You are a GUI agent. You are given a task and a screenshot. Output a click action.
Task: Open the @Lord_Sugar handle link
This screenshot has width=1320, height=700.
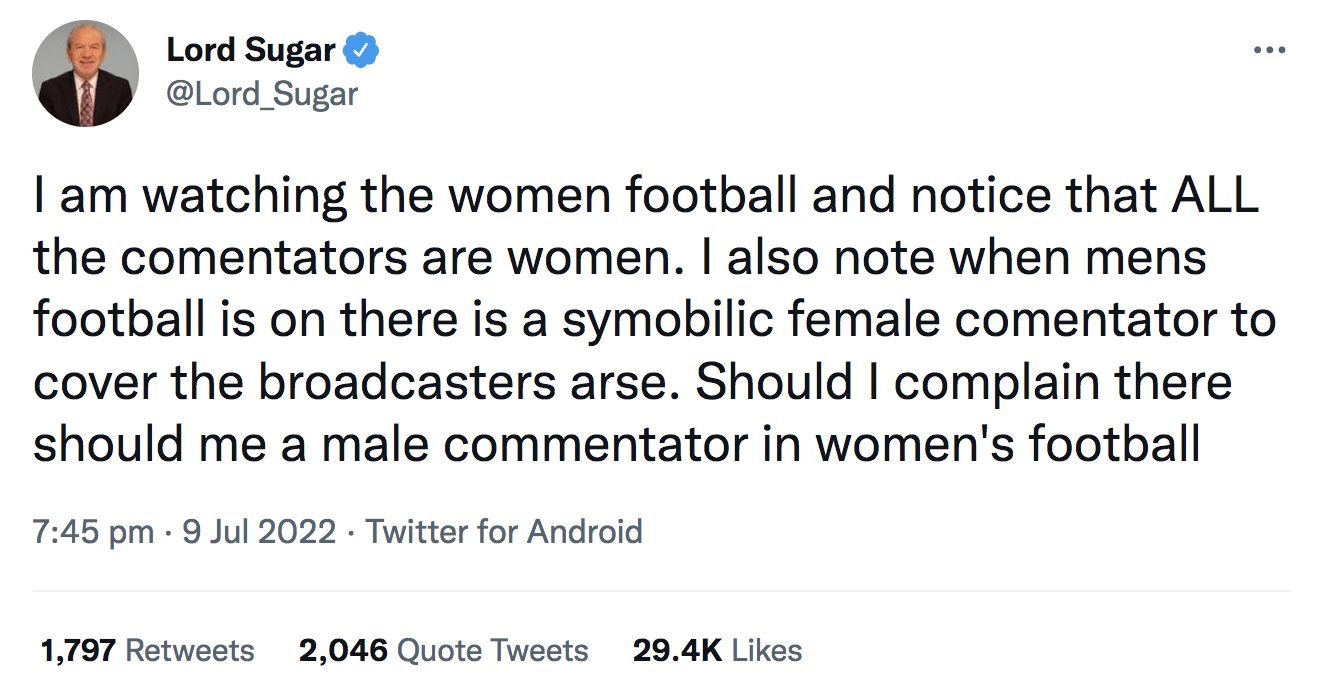click(x=261, y=94)
